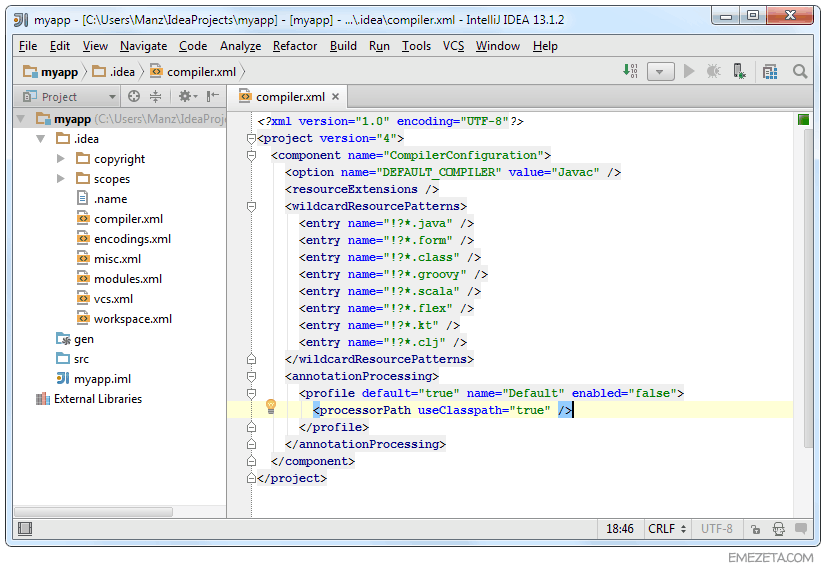Collapse the component tag fold marker
The image size is (828, 569).
[x=251, y=155]
